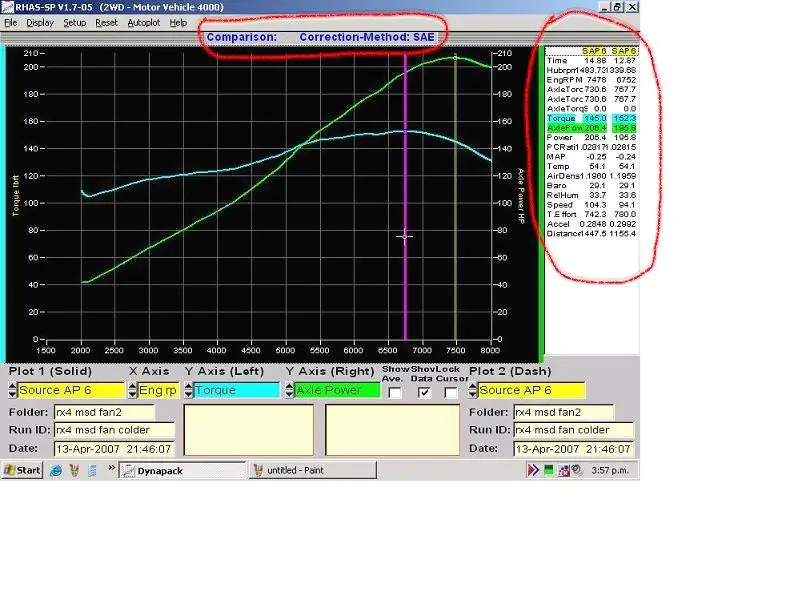Open the Help menu
The height and width of the screenshot is (608, 810).
178,23
